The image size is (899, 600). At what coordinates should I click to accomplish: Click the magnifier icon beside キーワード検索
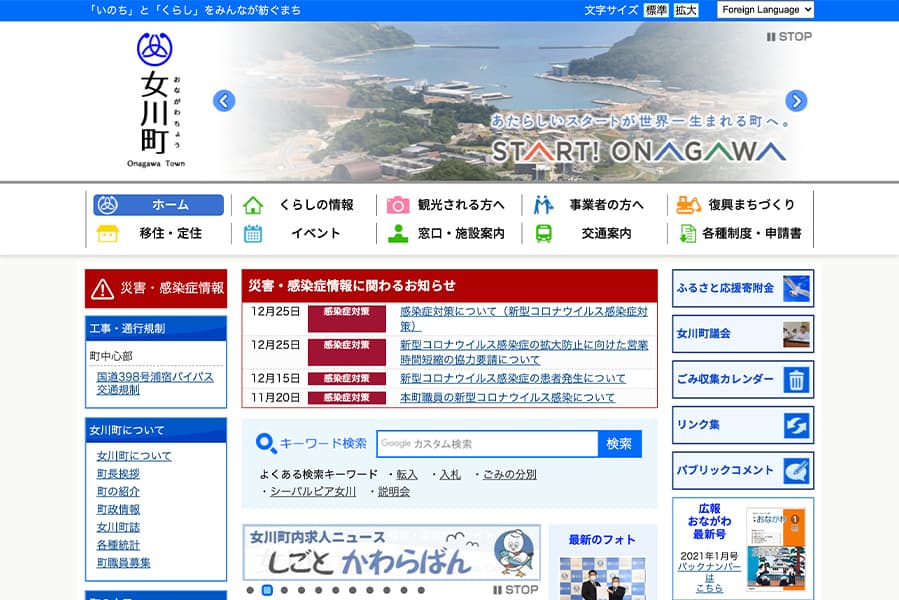click(x=266, y=443)
